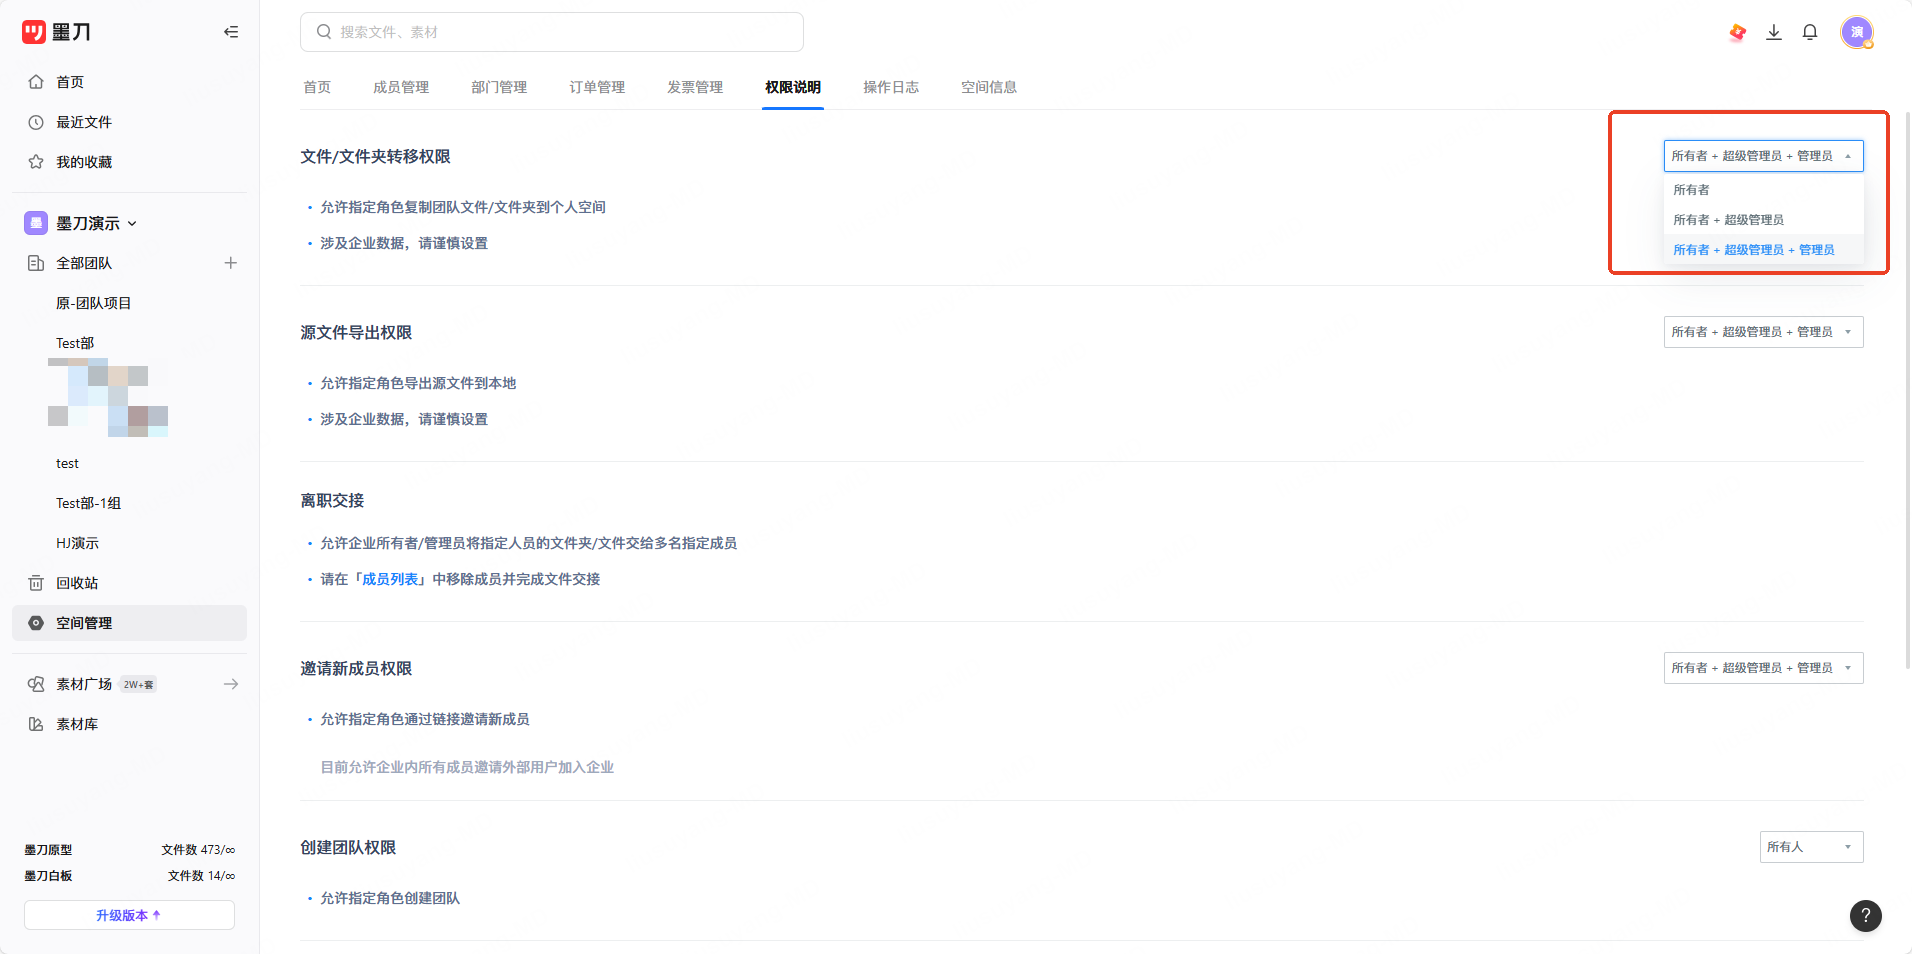Follow the 成员列表 link
The width and height of the screenshot is (1912, 954).
click(x=390, y=579)
